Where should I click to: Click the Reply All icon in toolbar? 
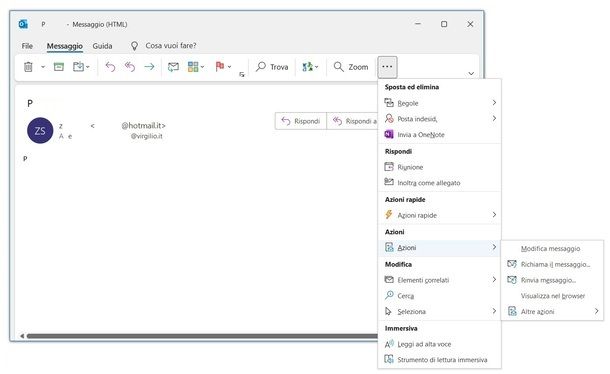130,67
